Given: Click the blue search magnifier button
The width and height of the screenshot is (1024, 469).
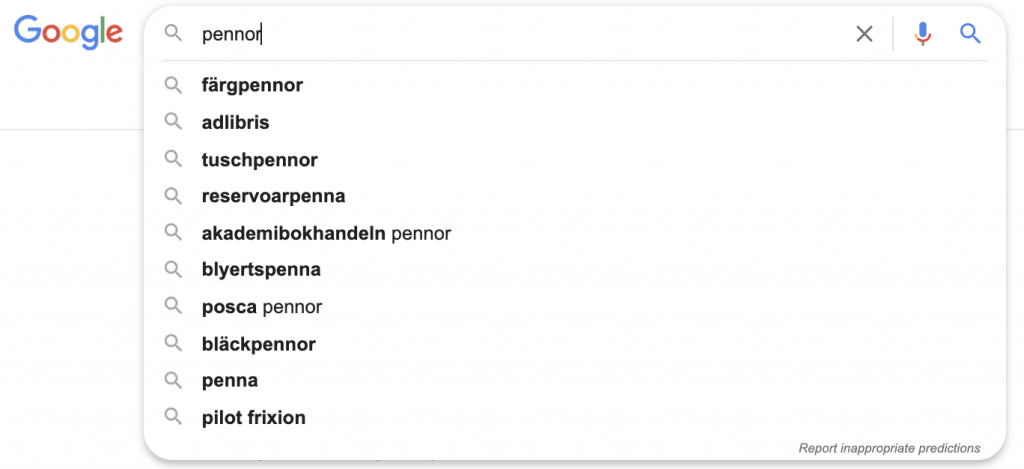Looking at the screenshot, I should (x=970, y=34).
